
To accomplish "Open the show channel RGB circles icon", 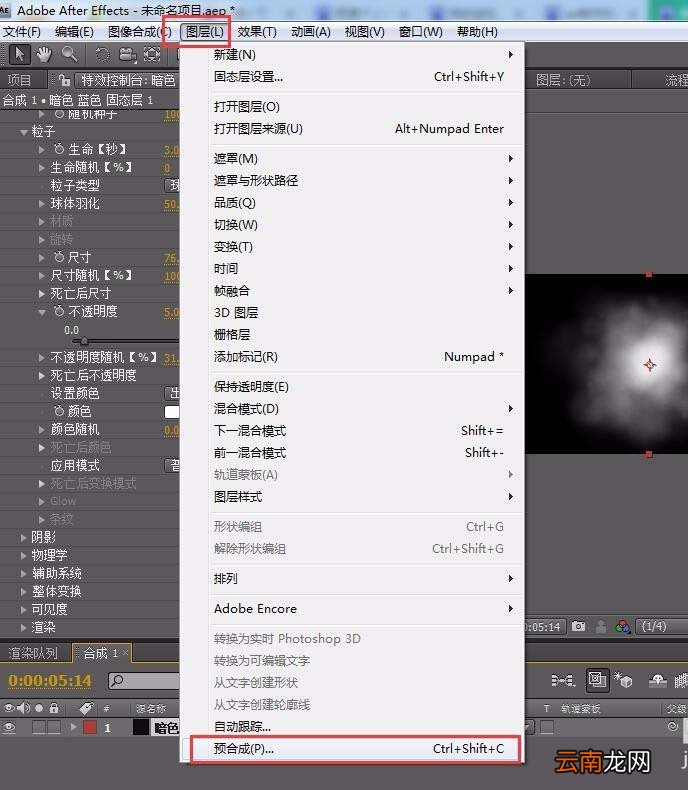I will click(x=623, y=626).
